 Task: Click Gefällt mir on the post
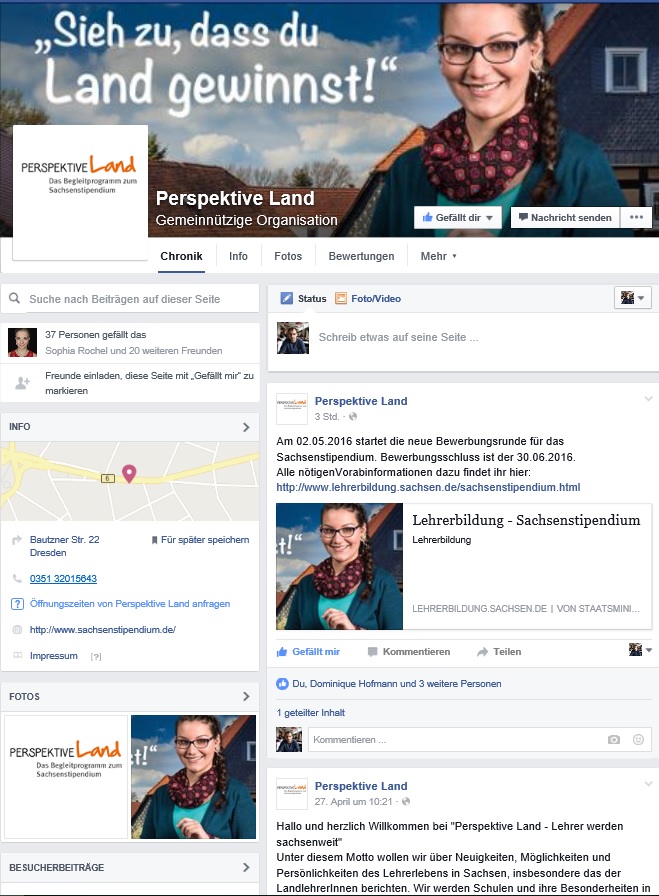(x=309, y=651)
